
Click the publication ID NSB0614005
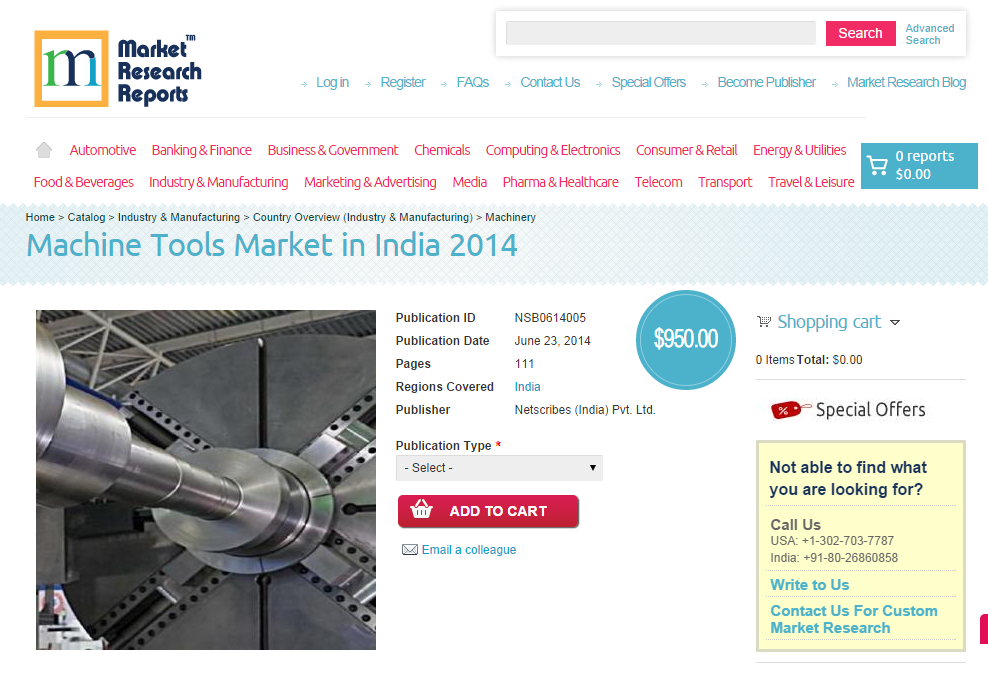550,318
